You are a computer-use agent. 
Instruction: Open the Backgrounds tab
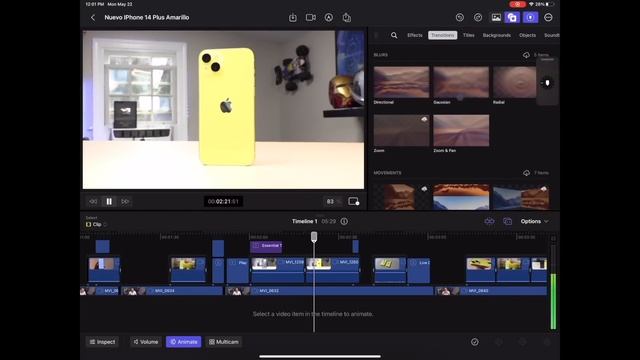[x=496, y=36]
